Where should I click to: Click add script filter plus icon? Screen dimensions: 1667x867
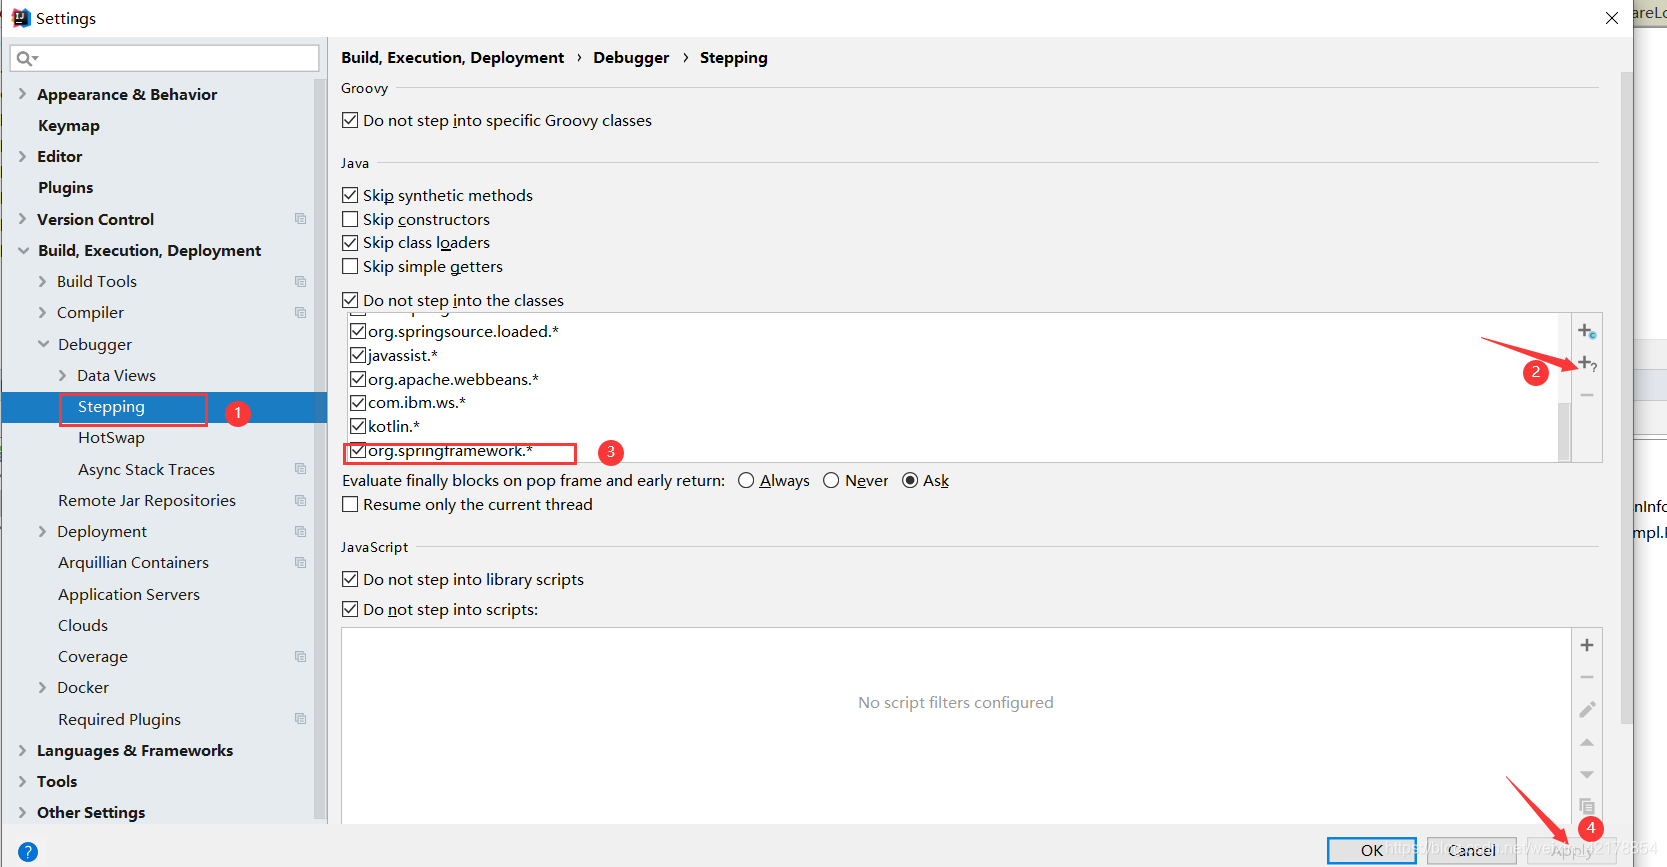coord(1587,645)
